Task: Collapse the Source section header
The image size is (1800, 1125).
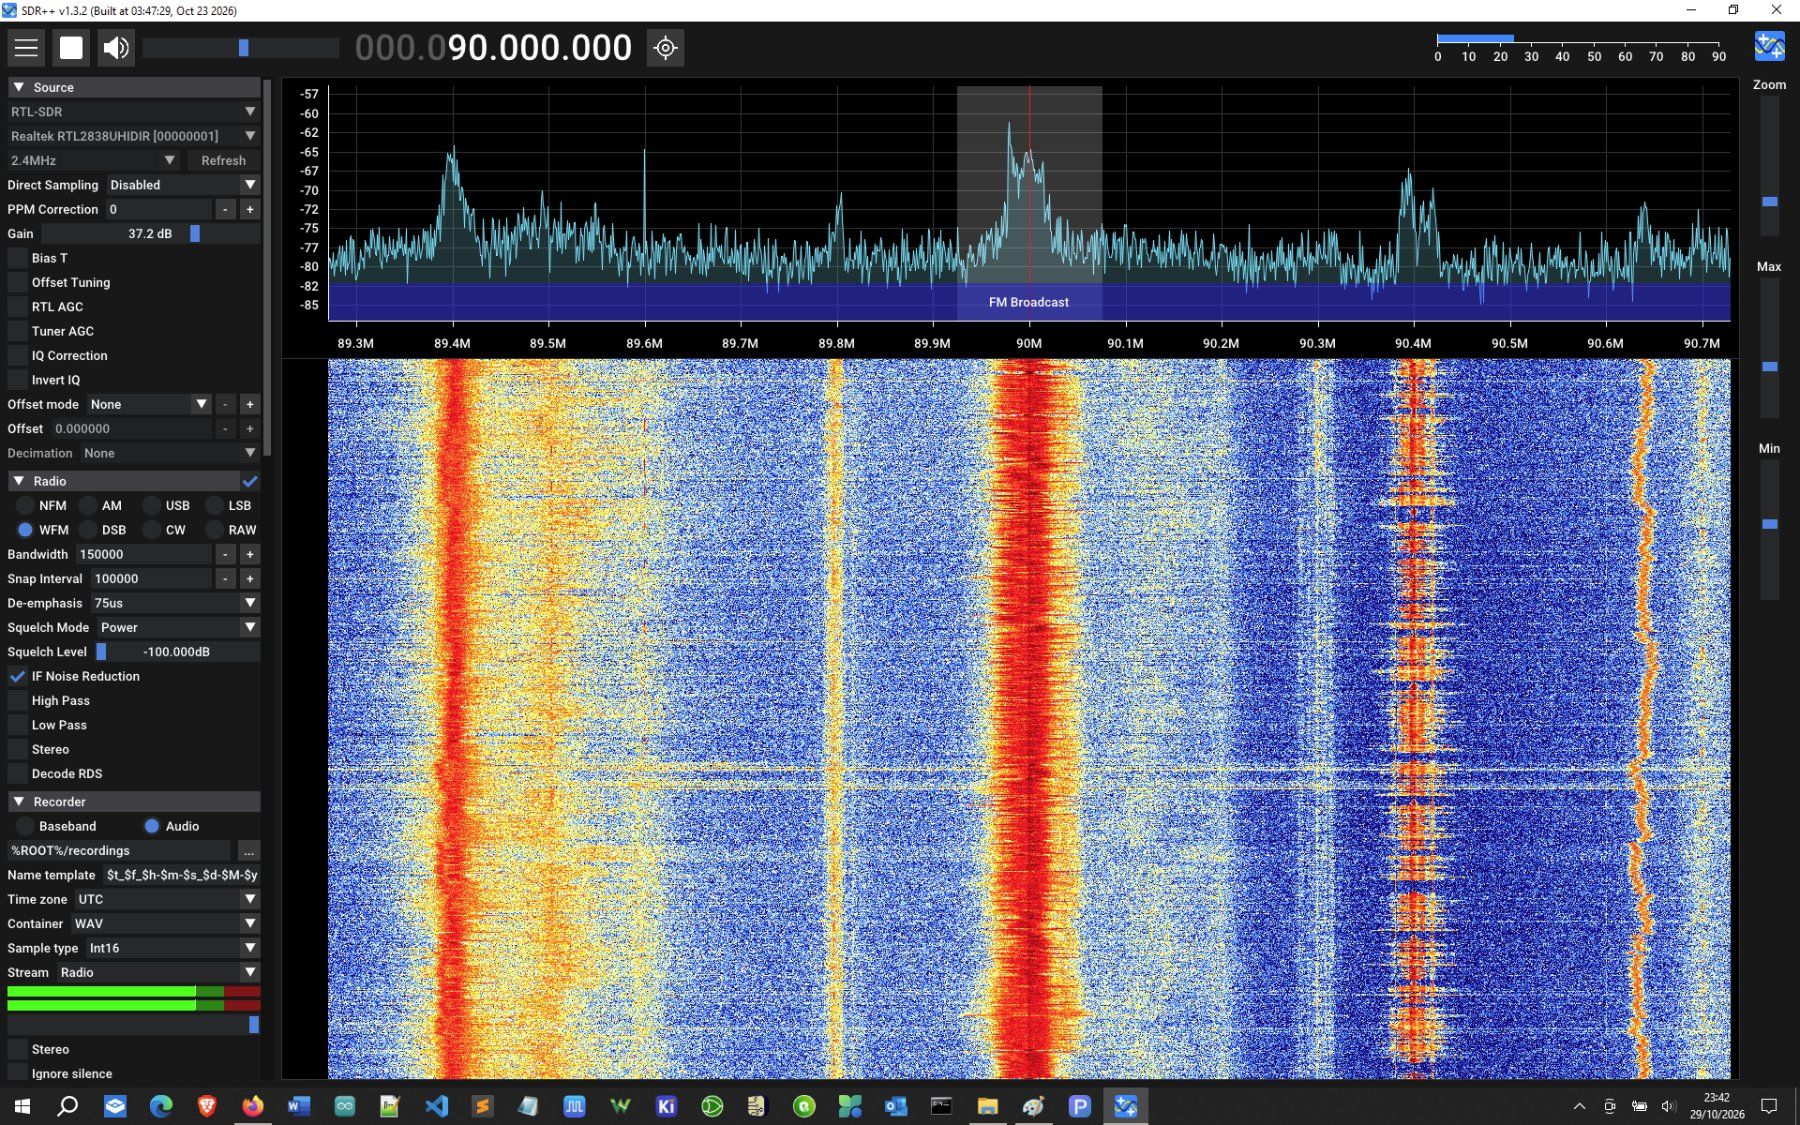Action: click(134, 87)
